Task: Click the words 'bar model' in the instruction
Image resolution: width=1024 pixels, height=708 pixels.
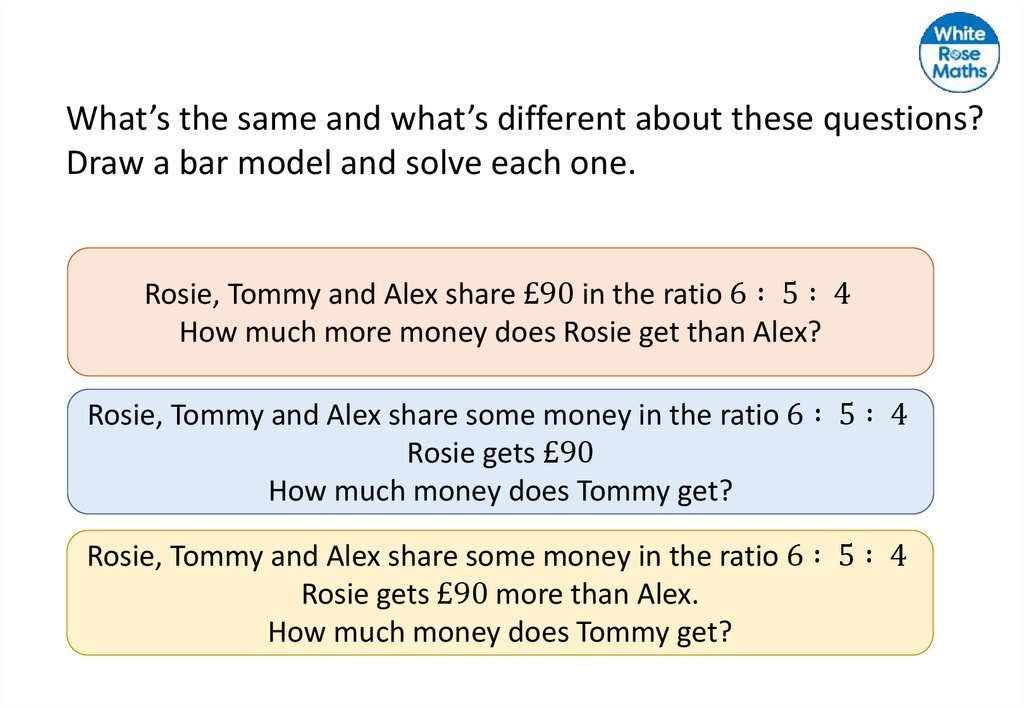Action: 241,162
